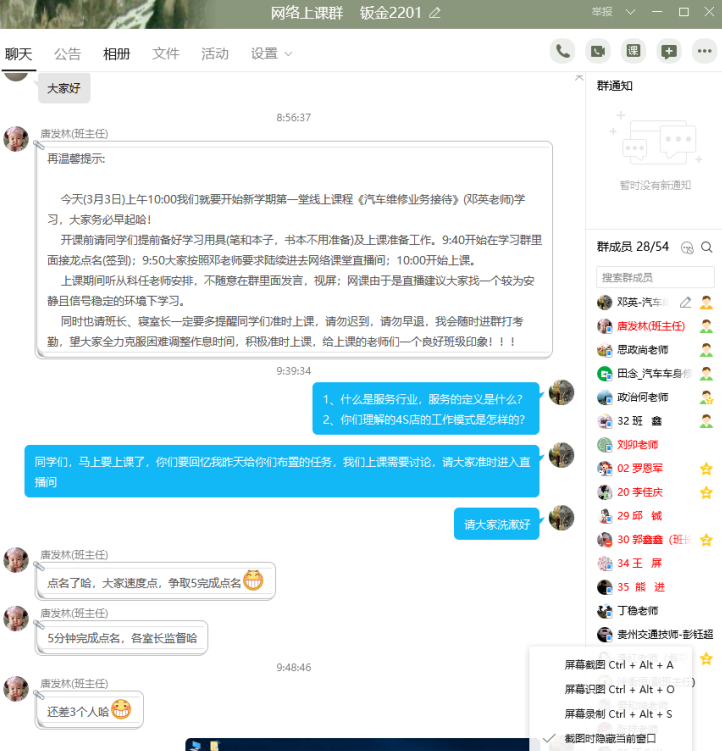
Task: Click badge icon beside 唐发林(班主任) in member list
Action: [706, 326]
